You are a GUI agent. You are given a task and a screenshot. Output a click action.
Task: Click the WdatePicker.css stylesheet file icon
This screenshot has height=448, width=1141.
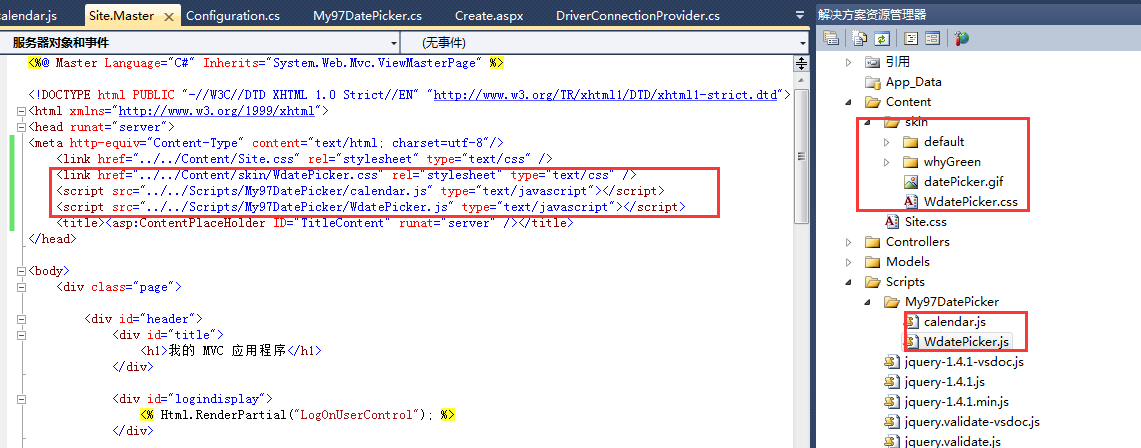[x=910, y=201]
